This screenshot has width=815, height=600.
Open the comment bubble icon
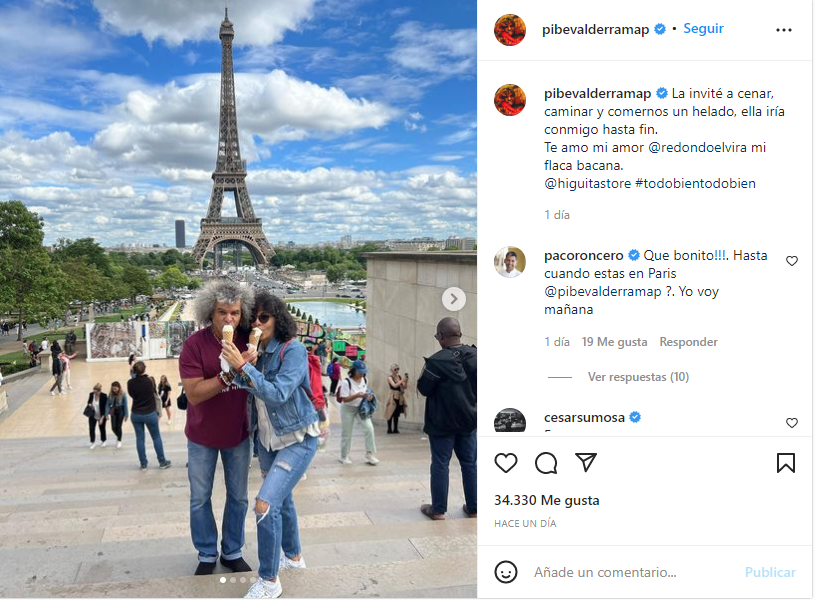pyautogui.click(x=546, y=463)
